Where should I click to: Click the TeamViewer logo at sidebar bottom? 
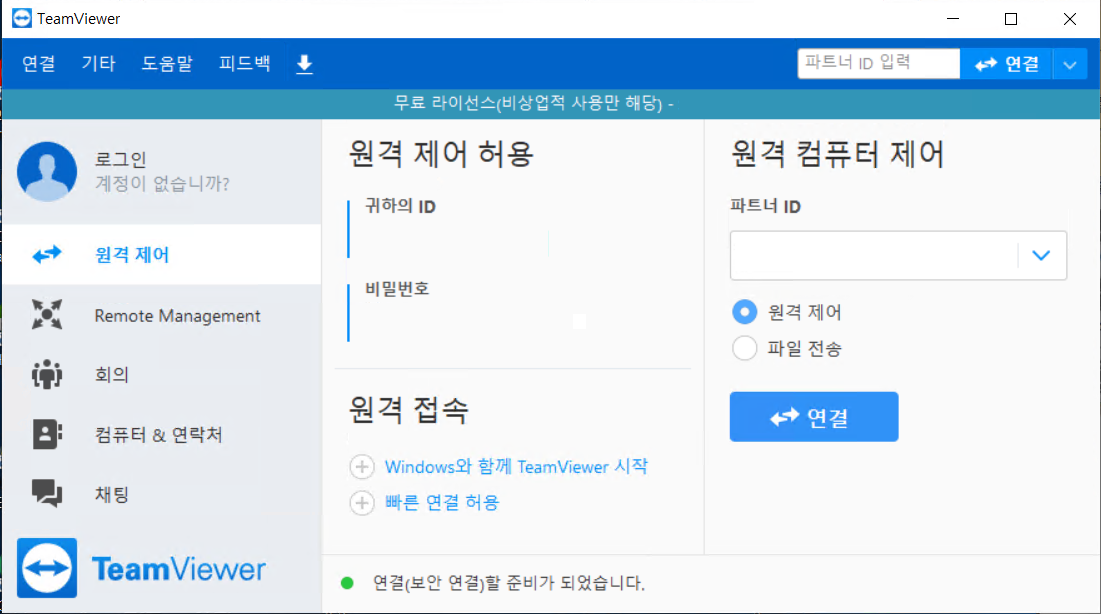pos(142,568)
